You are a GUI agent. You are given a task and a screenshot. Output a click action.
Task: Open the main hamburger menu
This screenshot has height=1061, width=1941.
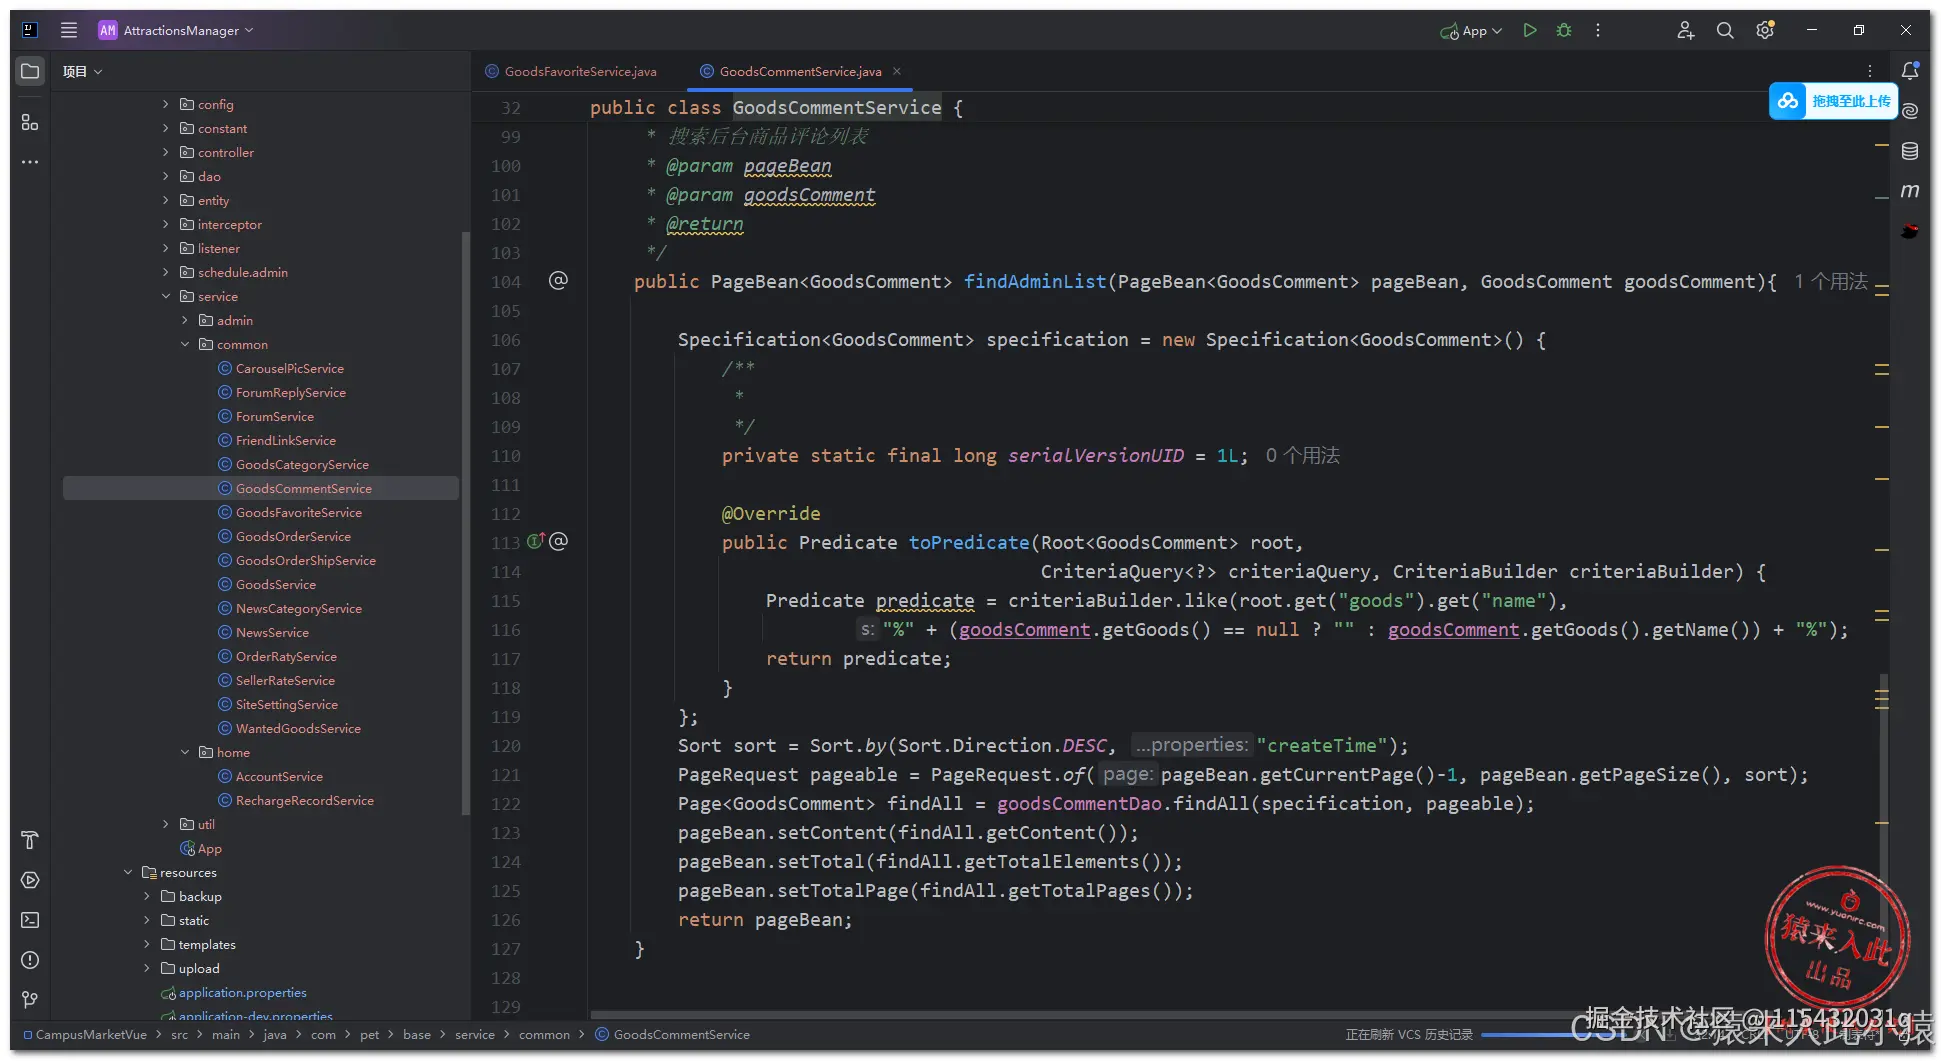pos(69,31)
